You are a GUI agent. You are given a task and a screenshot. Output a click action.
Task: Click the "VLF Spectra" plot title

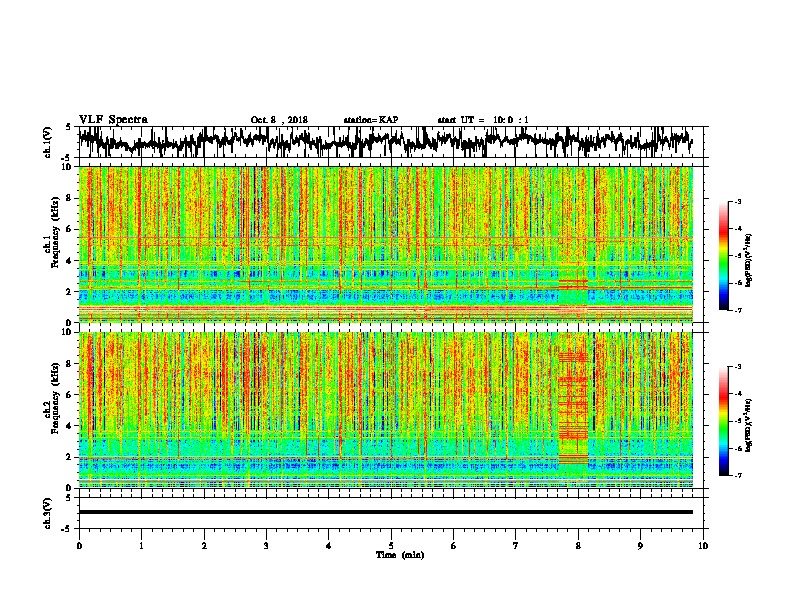click(113, 120)
